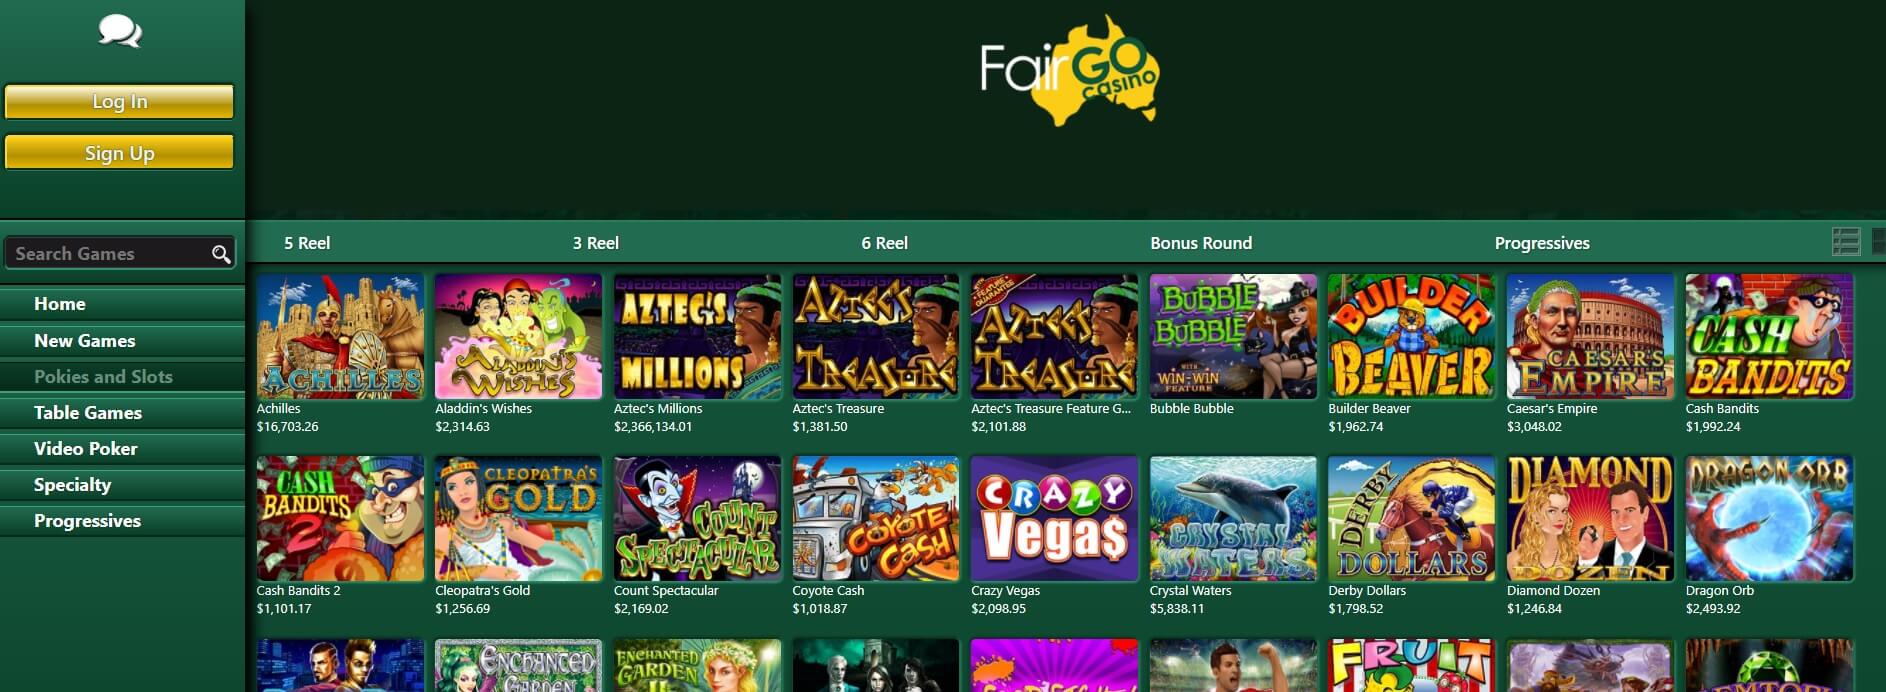Open the Progressives category tab
Image resolution: width=1886 pixels, height=692 pixels.
tap(1542, 243)
